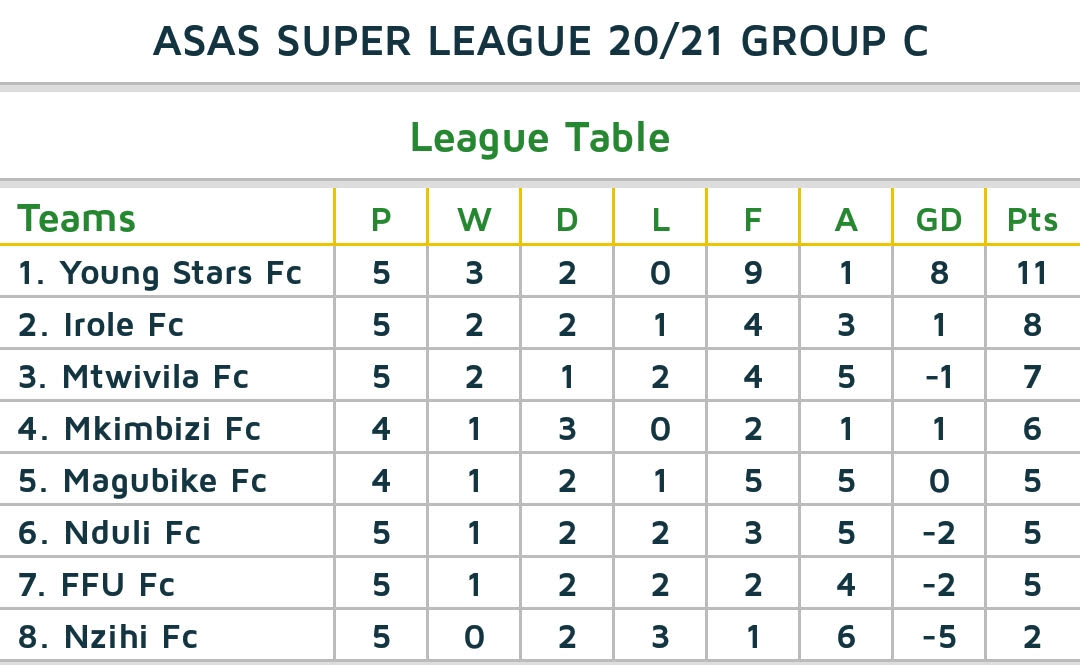Sort by the Teams column header

[77, 218]
